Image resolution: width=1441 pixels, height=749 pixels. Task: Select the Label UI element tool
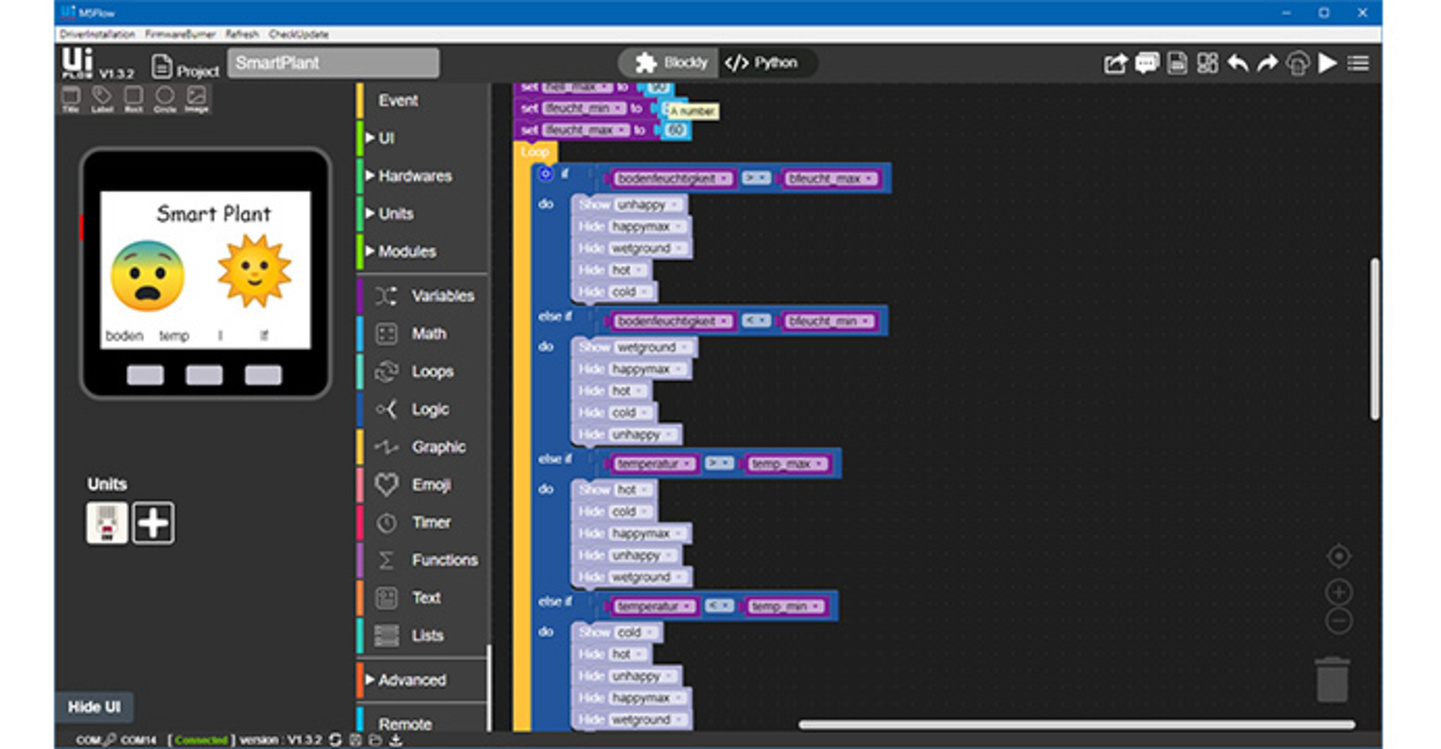pyautogui.click(x=102, y=98)
